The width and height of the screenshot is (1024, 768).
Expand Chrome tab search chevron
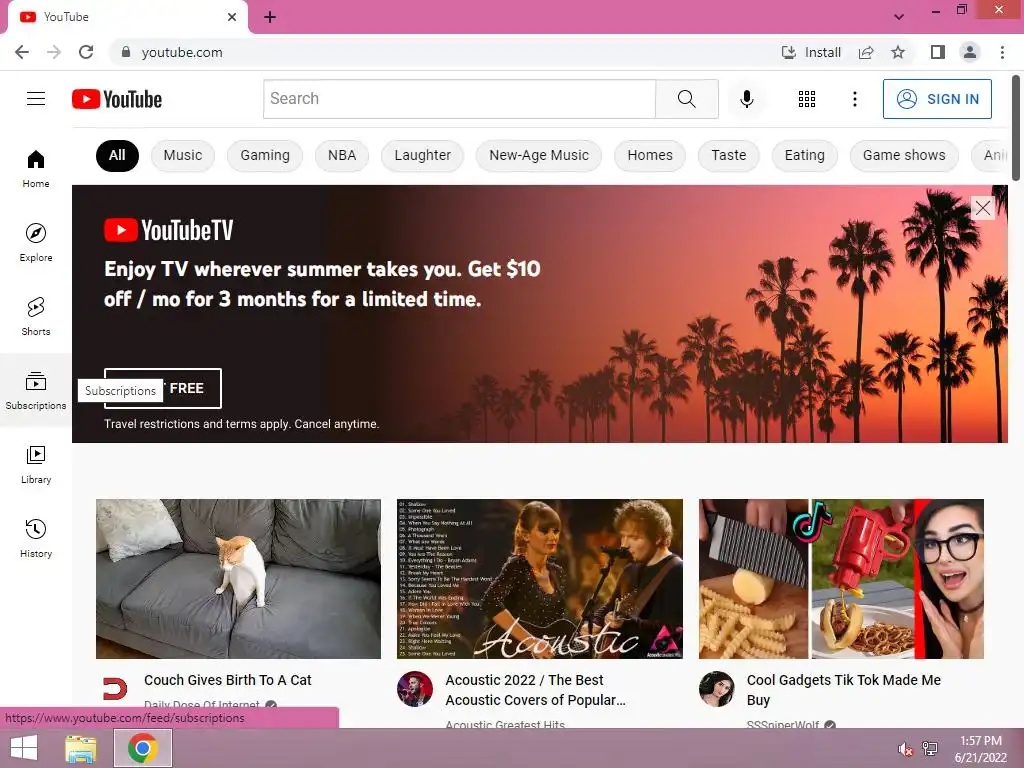point(899,17)
